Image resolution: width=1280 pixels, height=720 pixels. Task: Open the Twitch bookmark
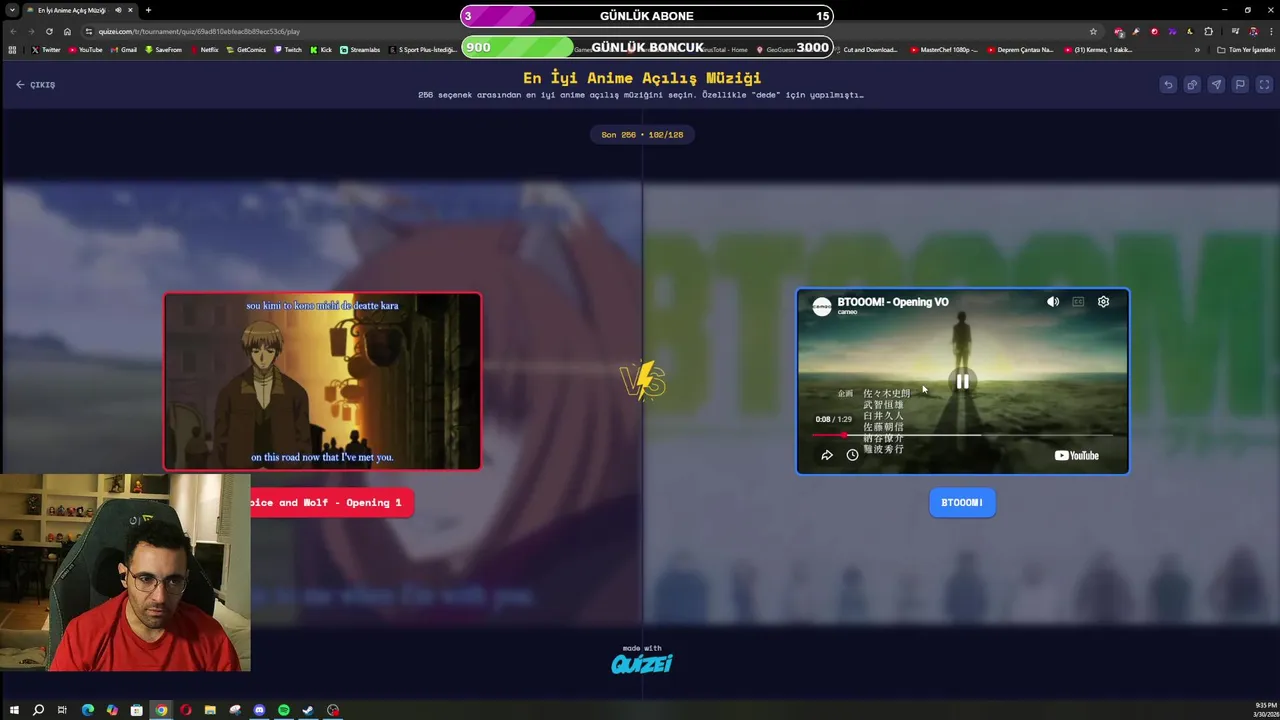coord(287,50)
